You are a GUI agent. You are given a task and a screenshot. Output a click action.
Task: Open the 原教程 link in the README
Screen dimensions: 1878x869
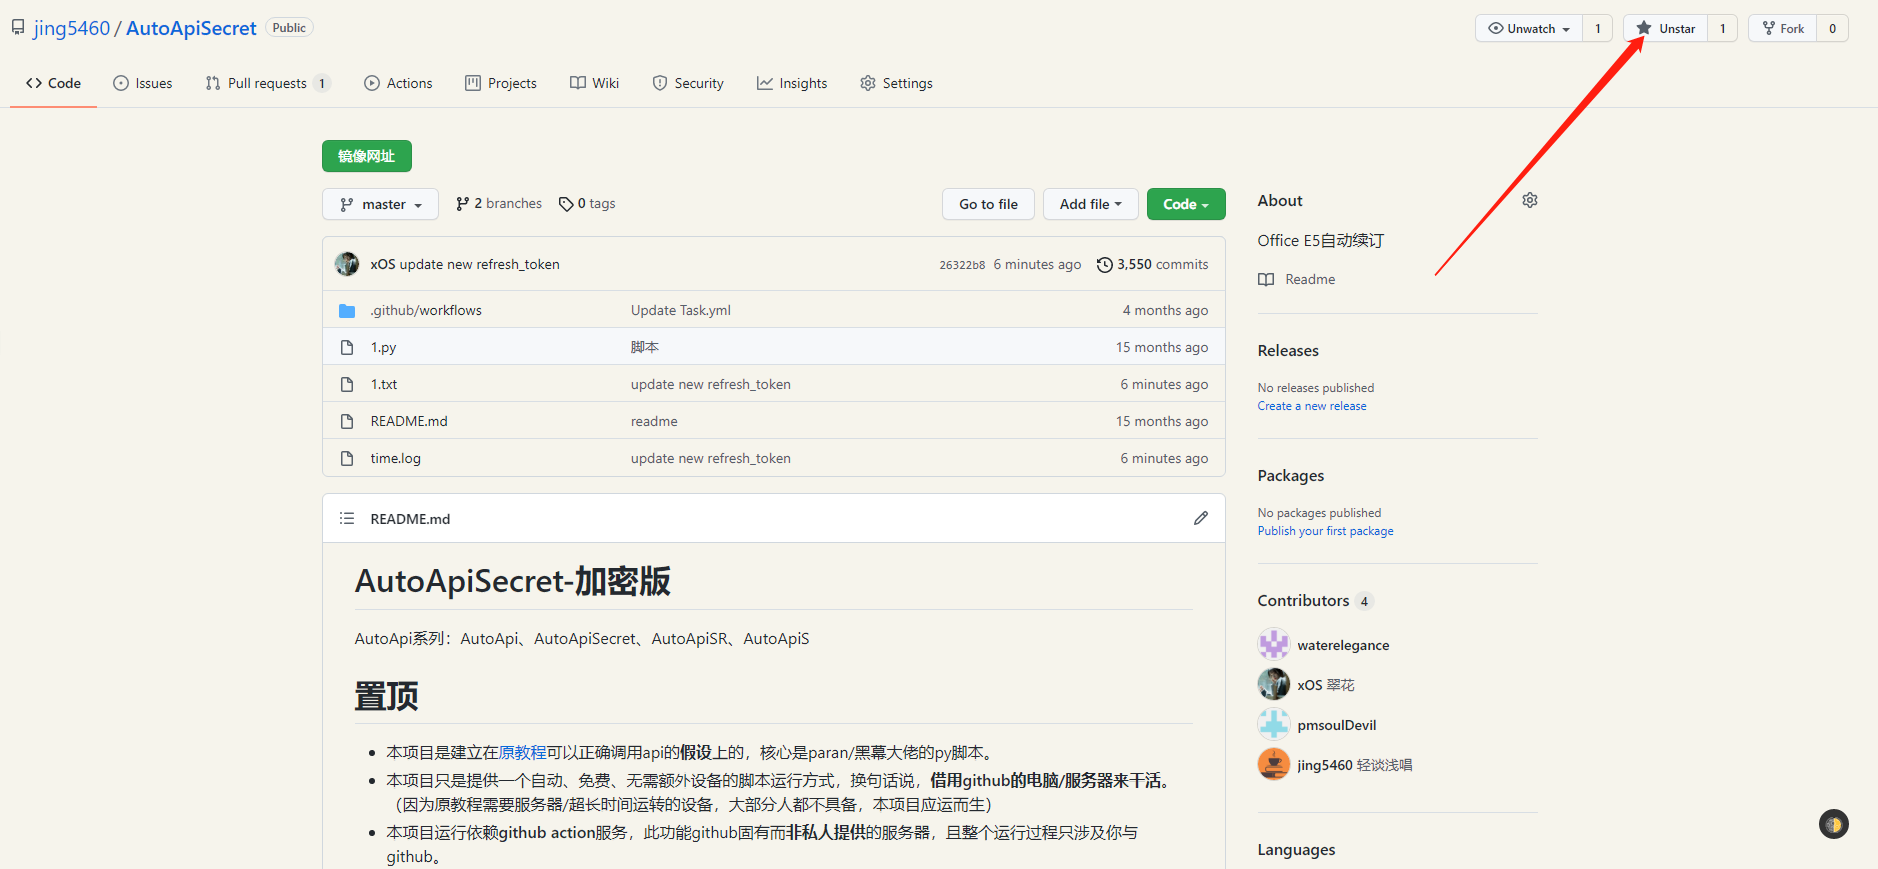pos(523,752)
